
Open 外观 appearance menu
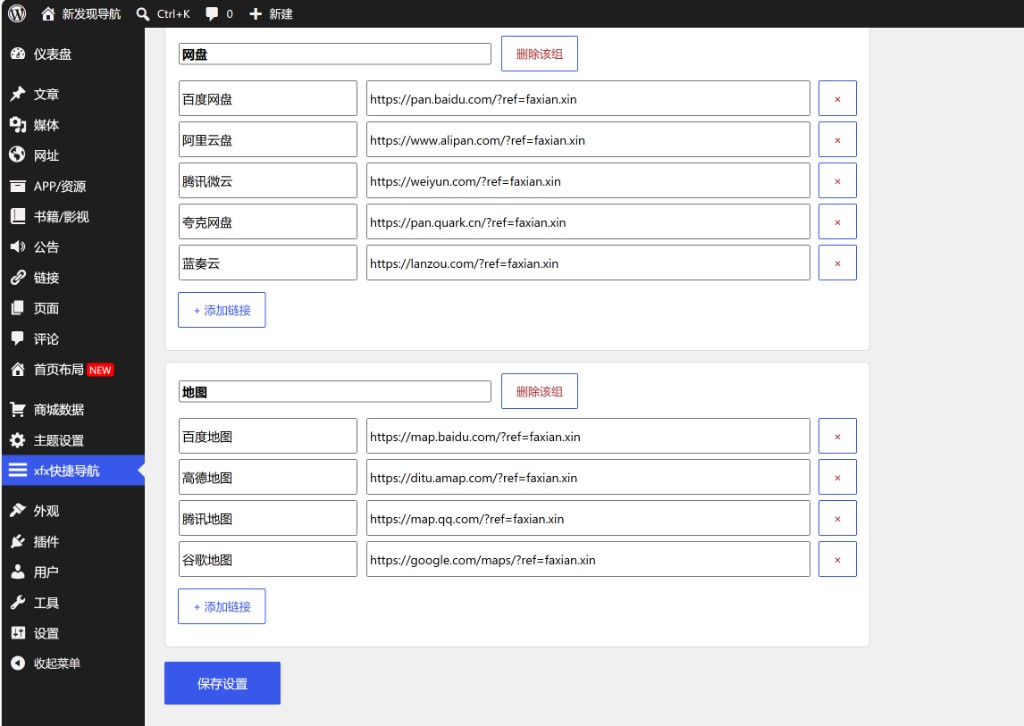(72, 511)
